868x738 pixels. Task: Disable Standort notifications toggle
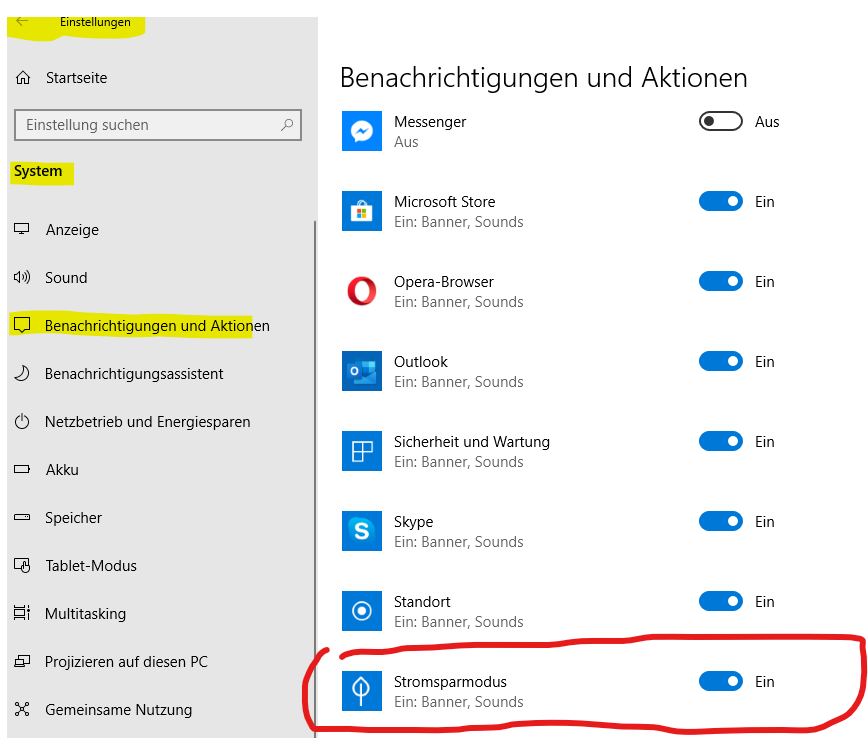(x=720, y=601)
